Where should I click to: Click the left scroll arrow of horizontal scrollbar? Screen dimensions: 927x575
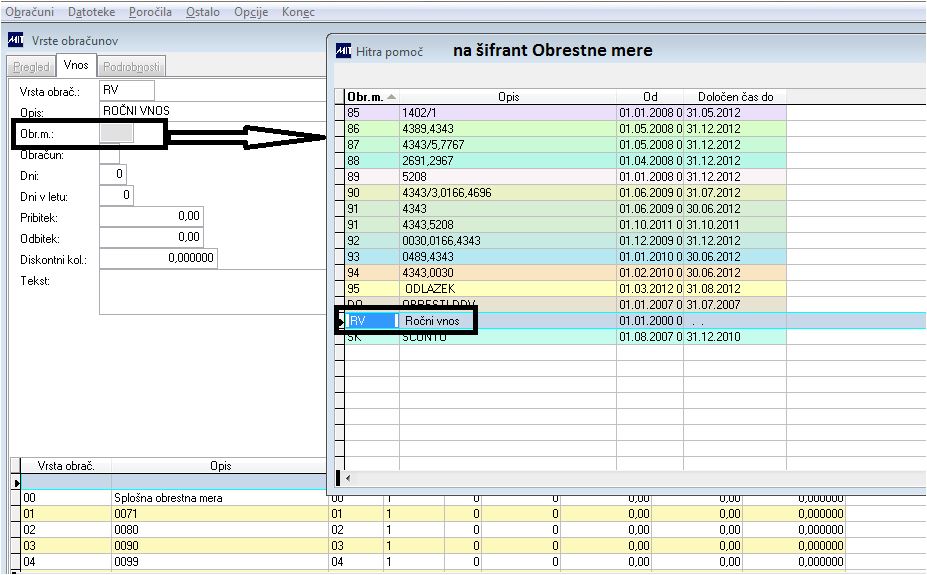pyautogui.click(x=348, y=478)
